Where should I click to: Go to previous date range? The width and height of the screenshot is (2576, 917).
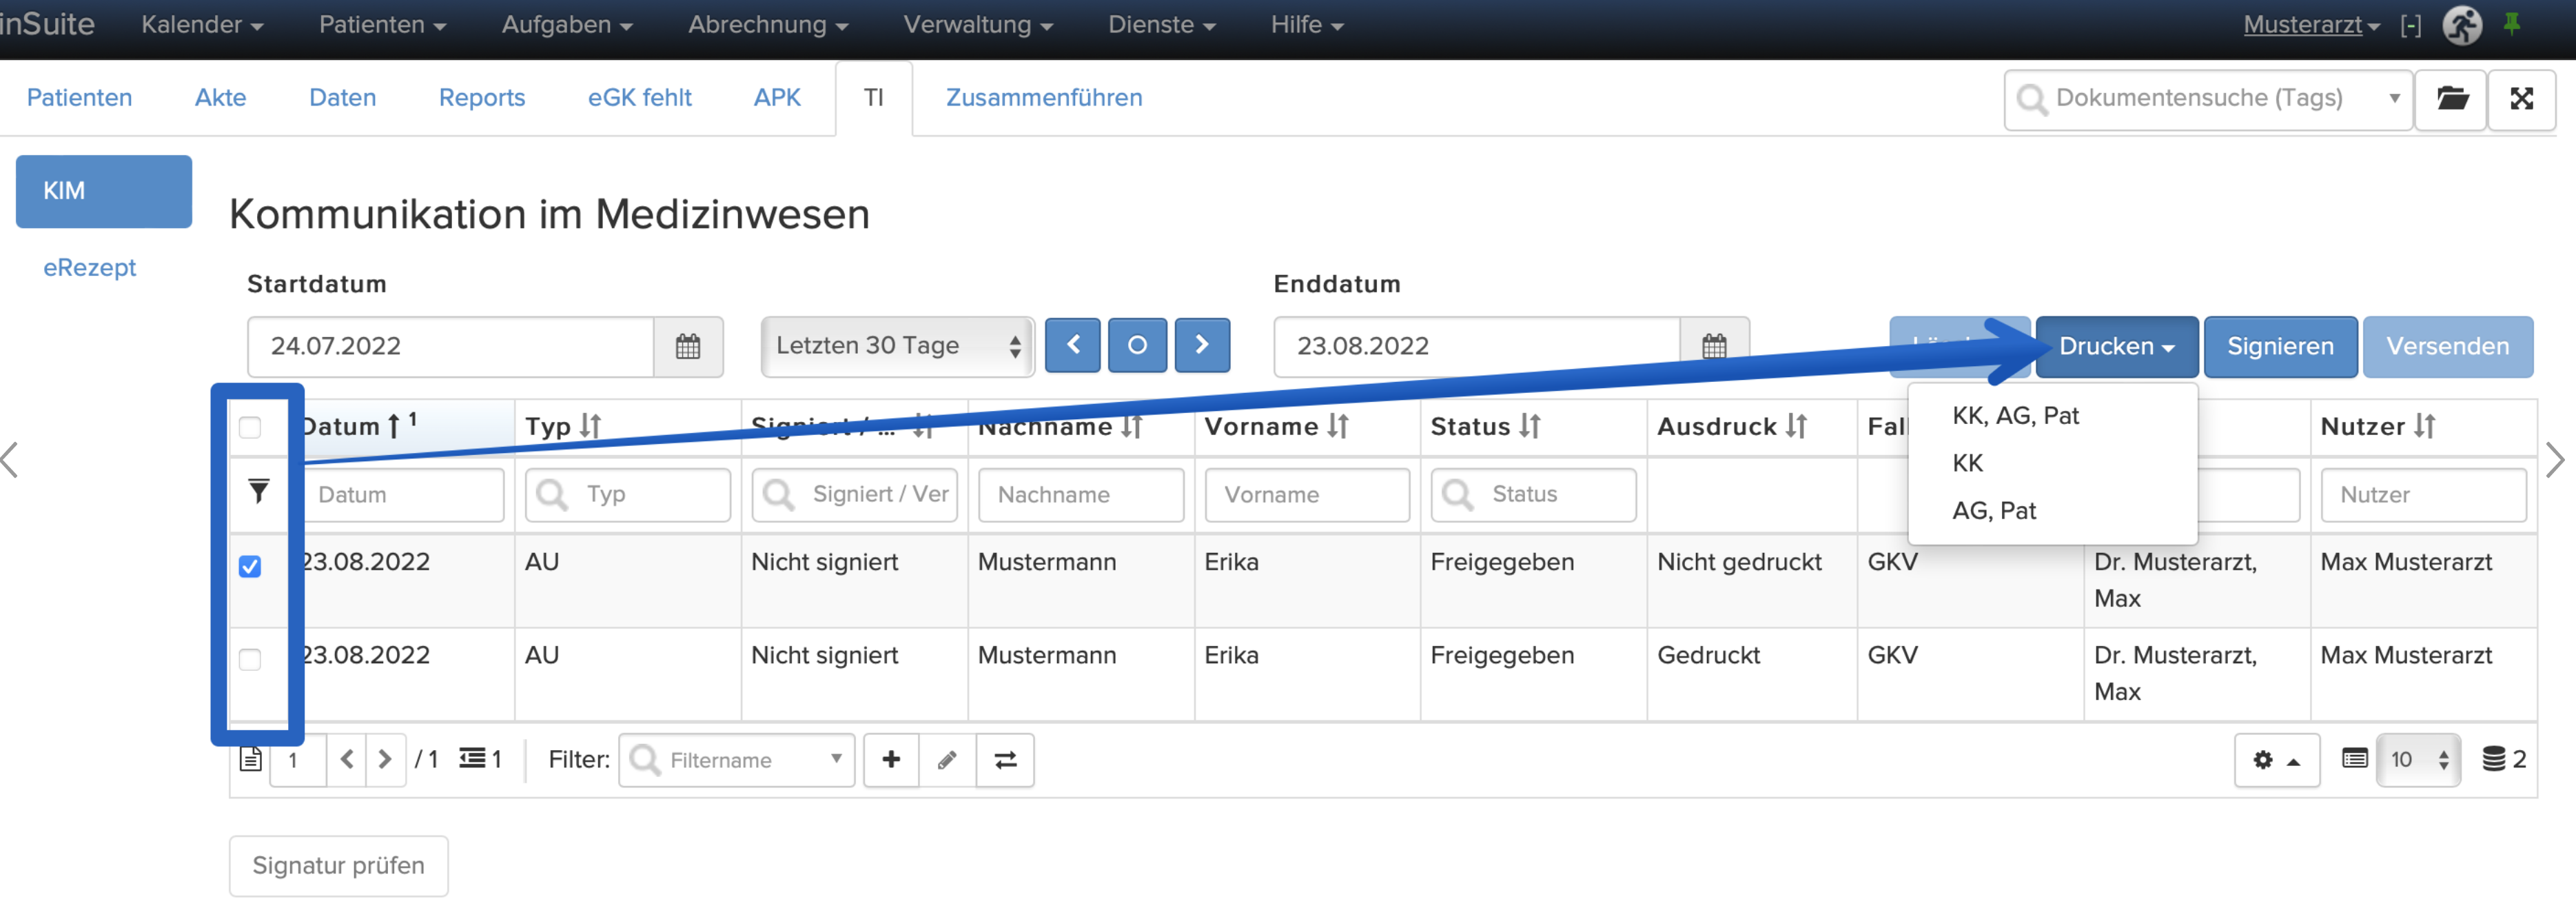1073,346
